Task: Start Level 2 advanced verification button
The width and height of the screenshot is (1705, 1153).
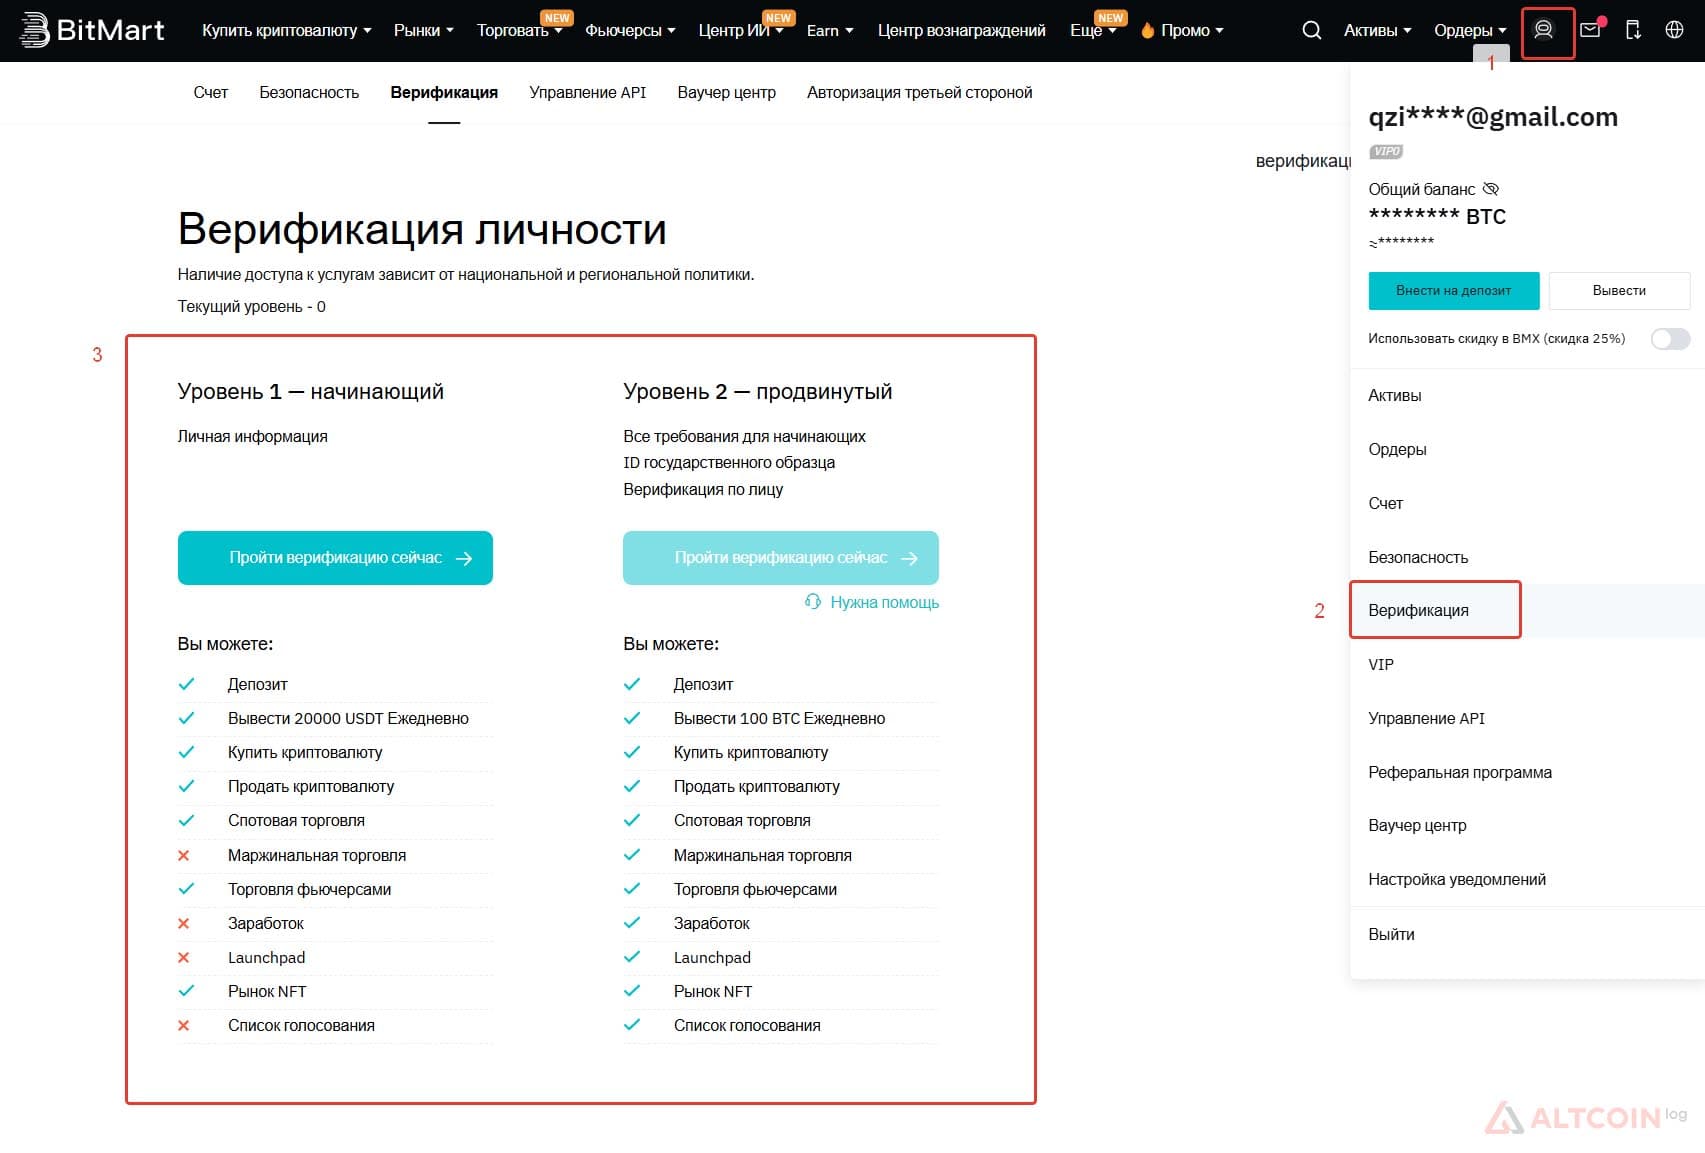Action: pyautogui.click(x=780, y=558)
